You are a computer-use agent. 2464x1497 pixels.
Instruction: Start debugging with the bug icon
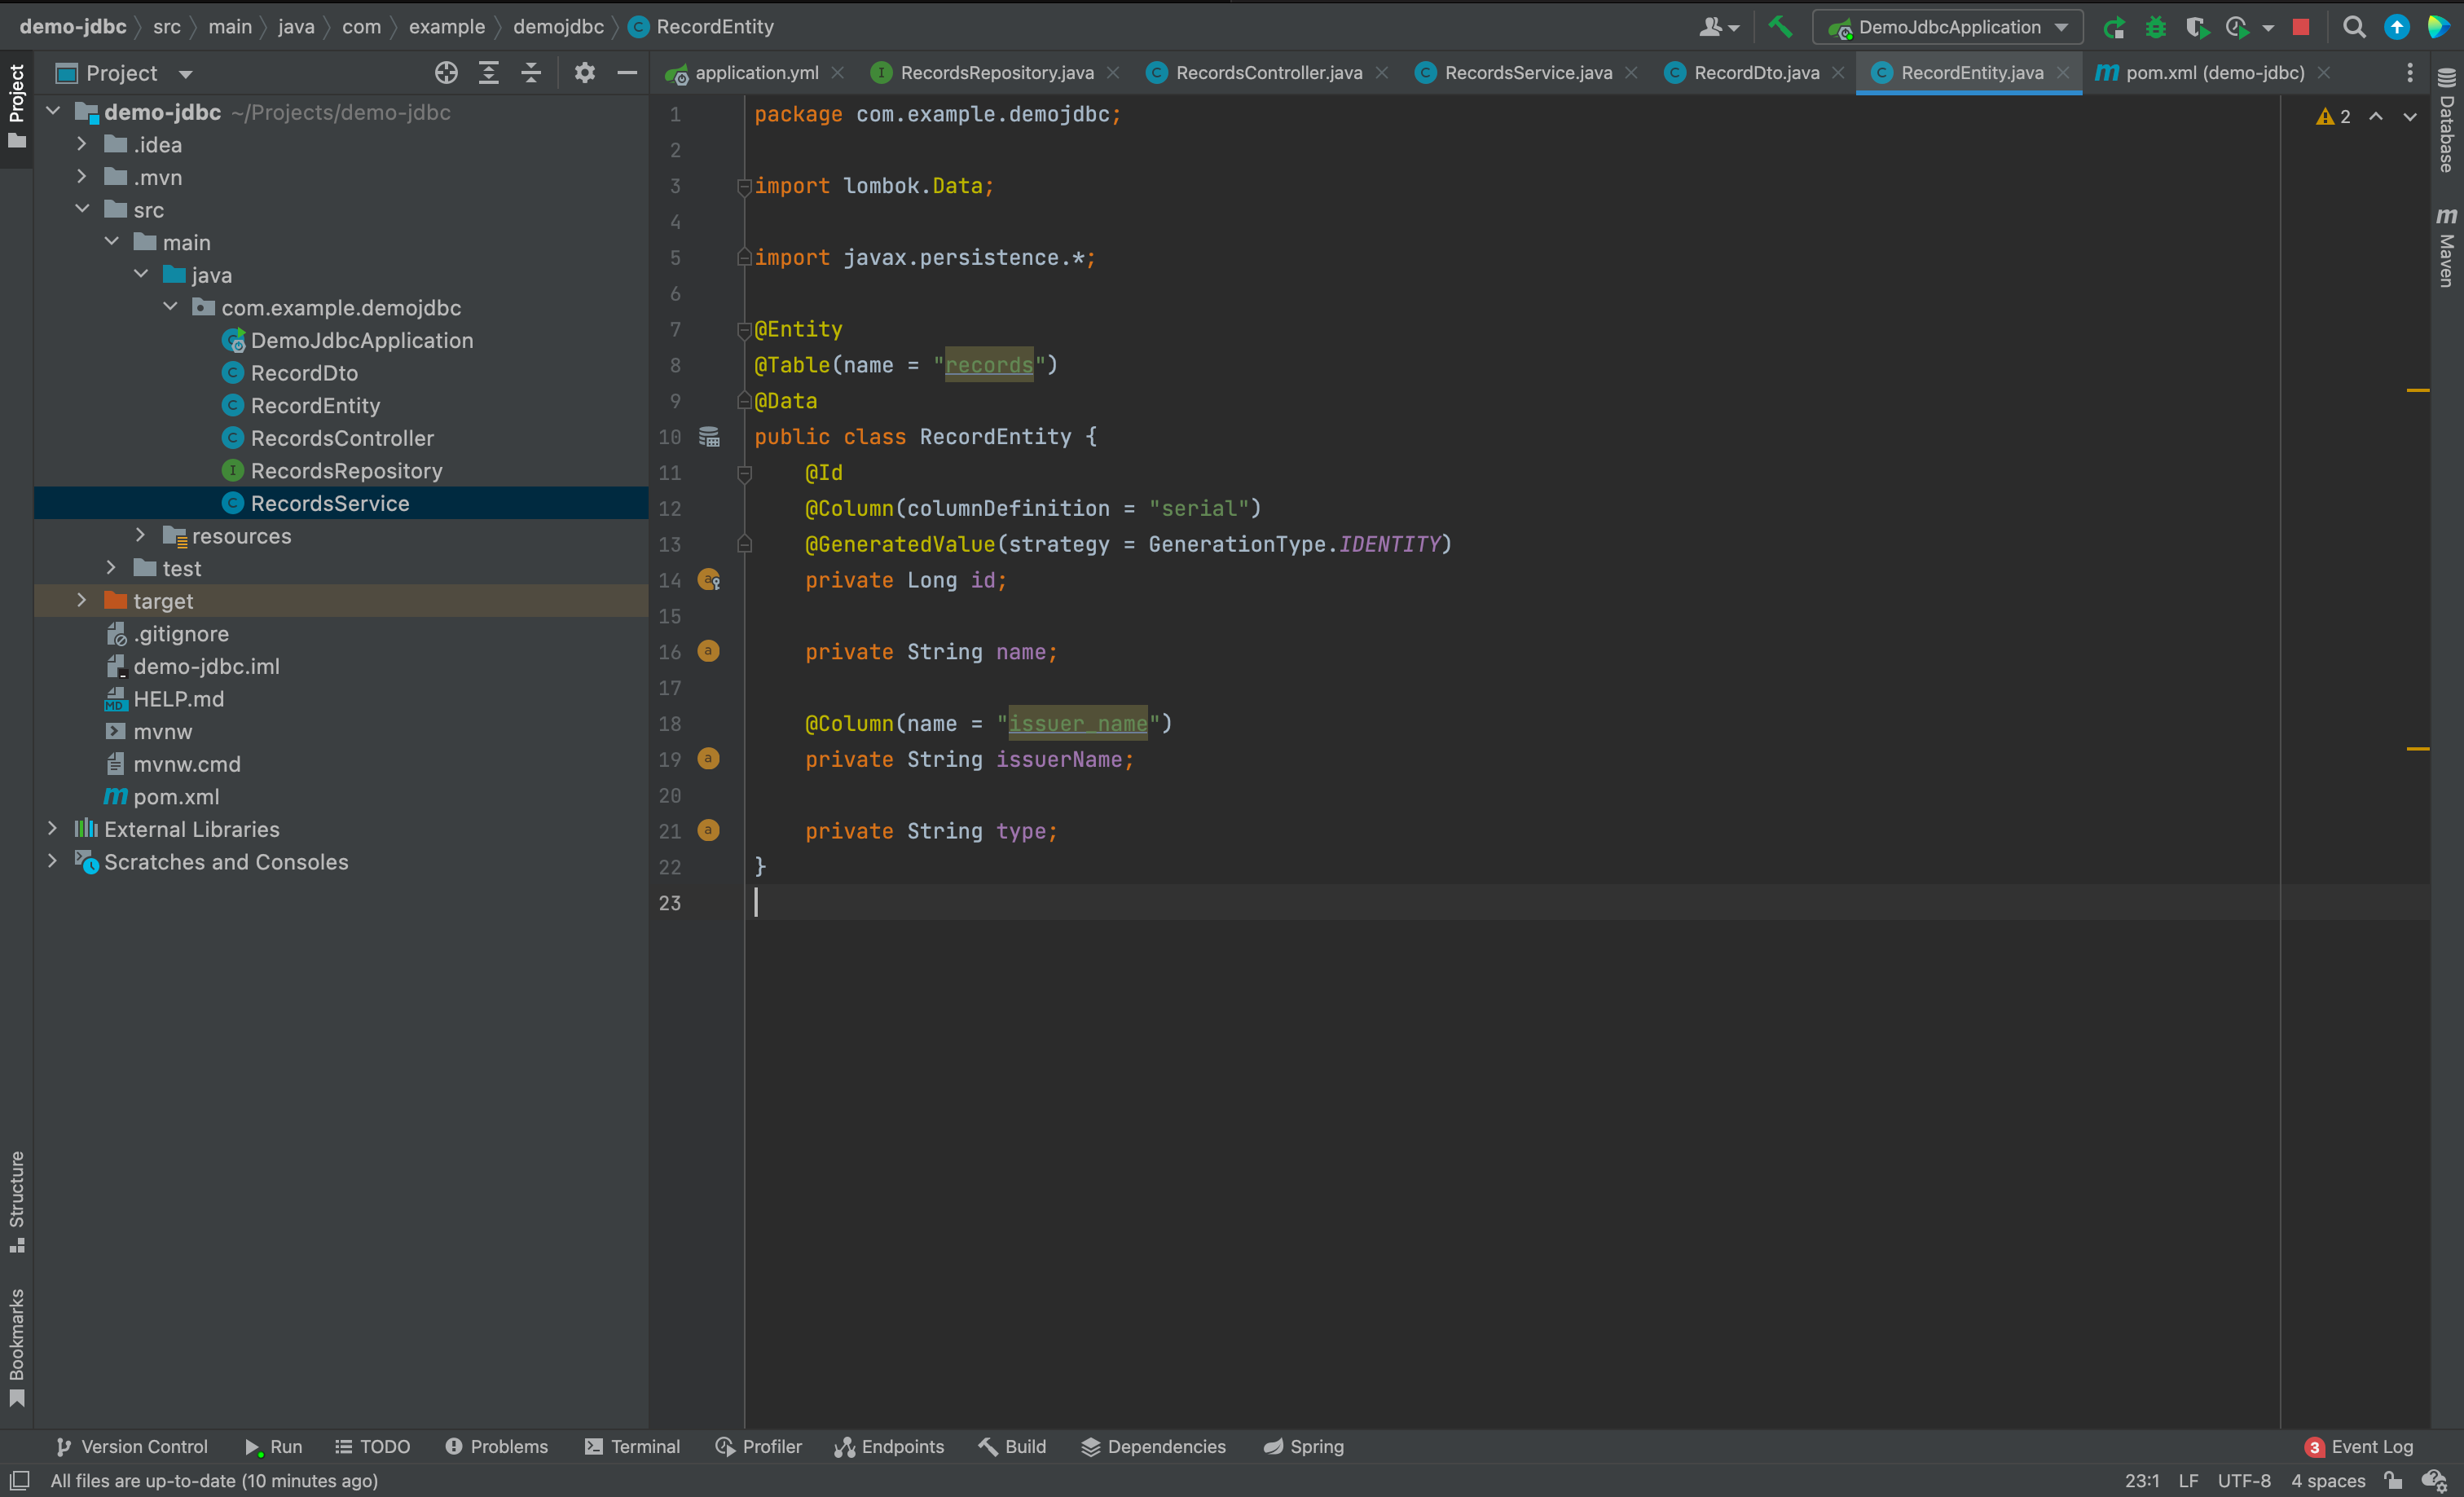tap(2155, 27)
